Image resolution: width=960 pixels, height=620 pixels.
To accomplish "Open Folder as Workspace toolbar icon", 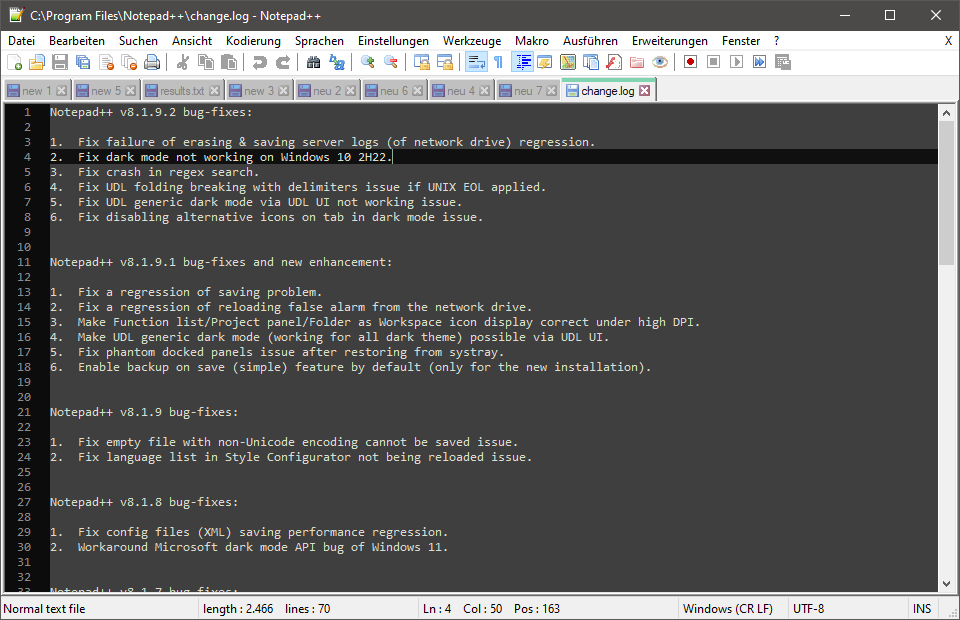I will (637, 62).
